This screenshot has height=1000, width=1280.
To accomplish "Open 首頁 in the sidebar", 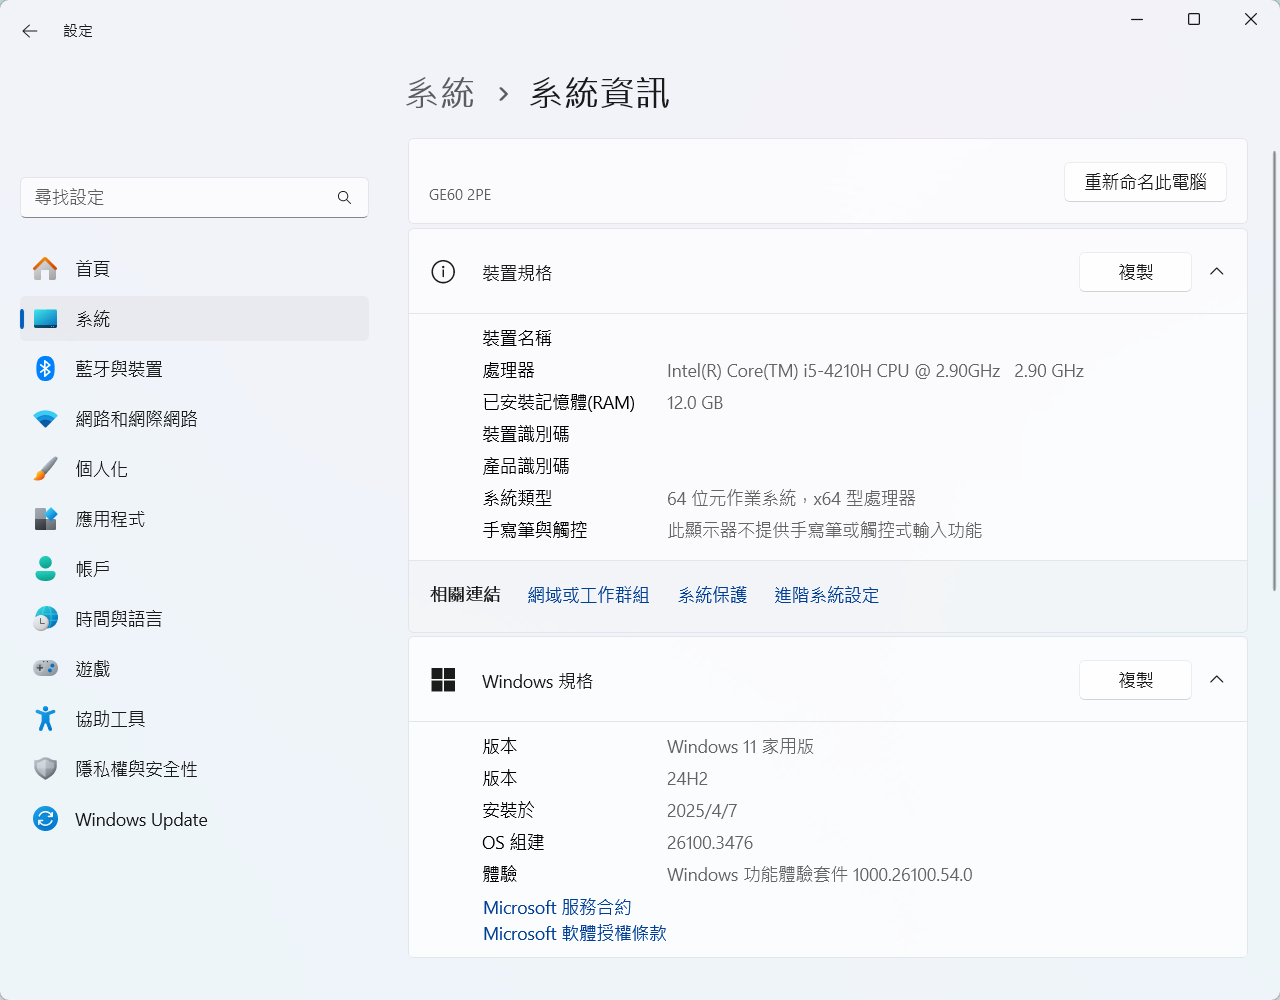I will [x=194, y=269].
